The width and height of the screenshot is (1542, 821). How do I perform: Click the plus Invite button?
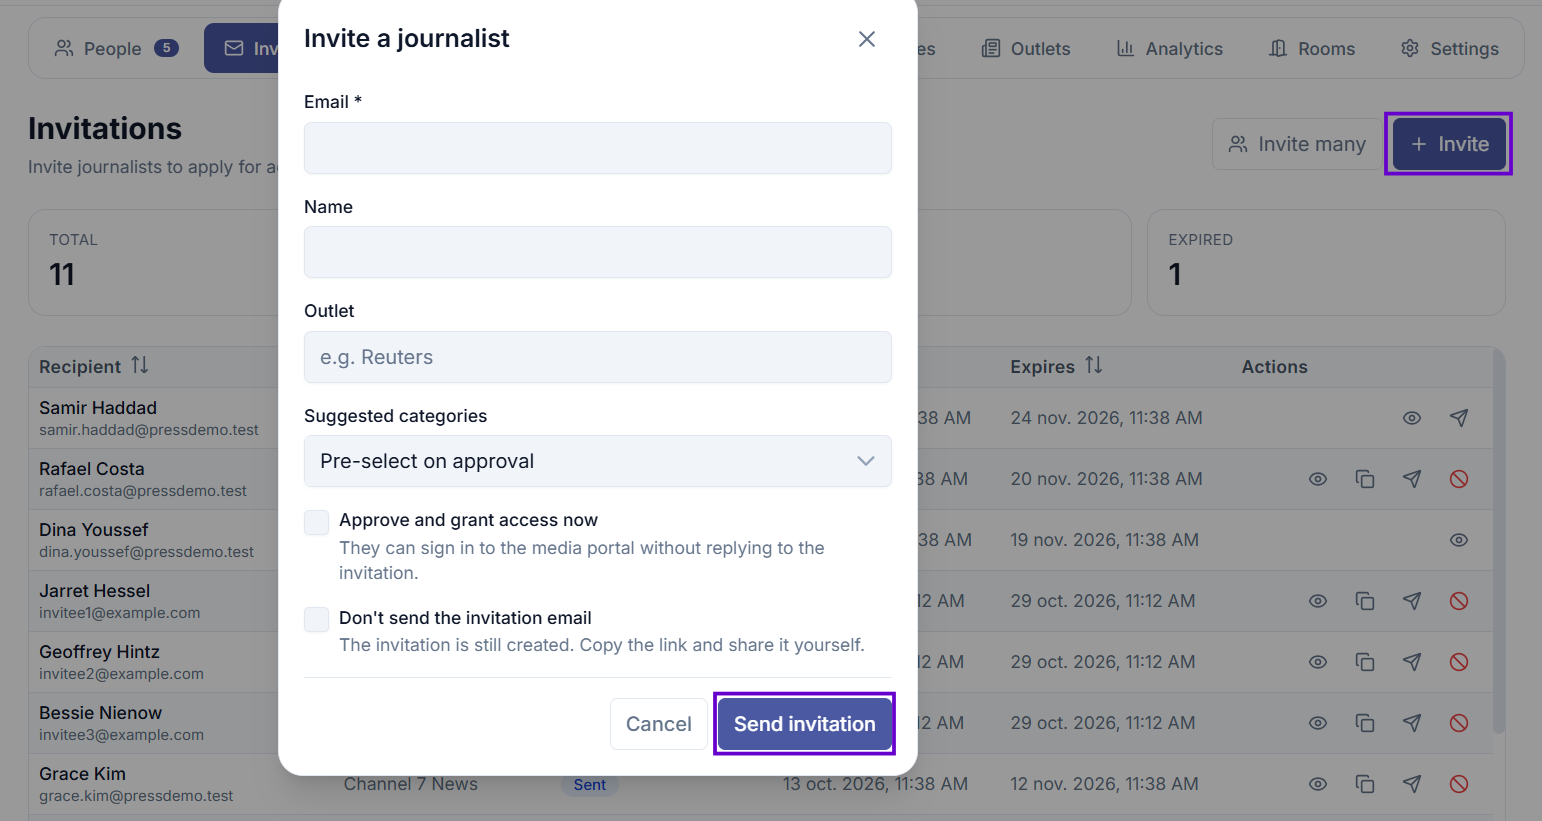1449,144
